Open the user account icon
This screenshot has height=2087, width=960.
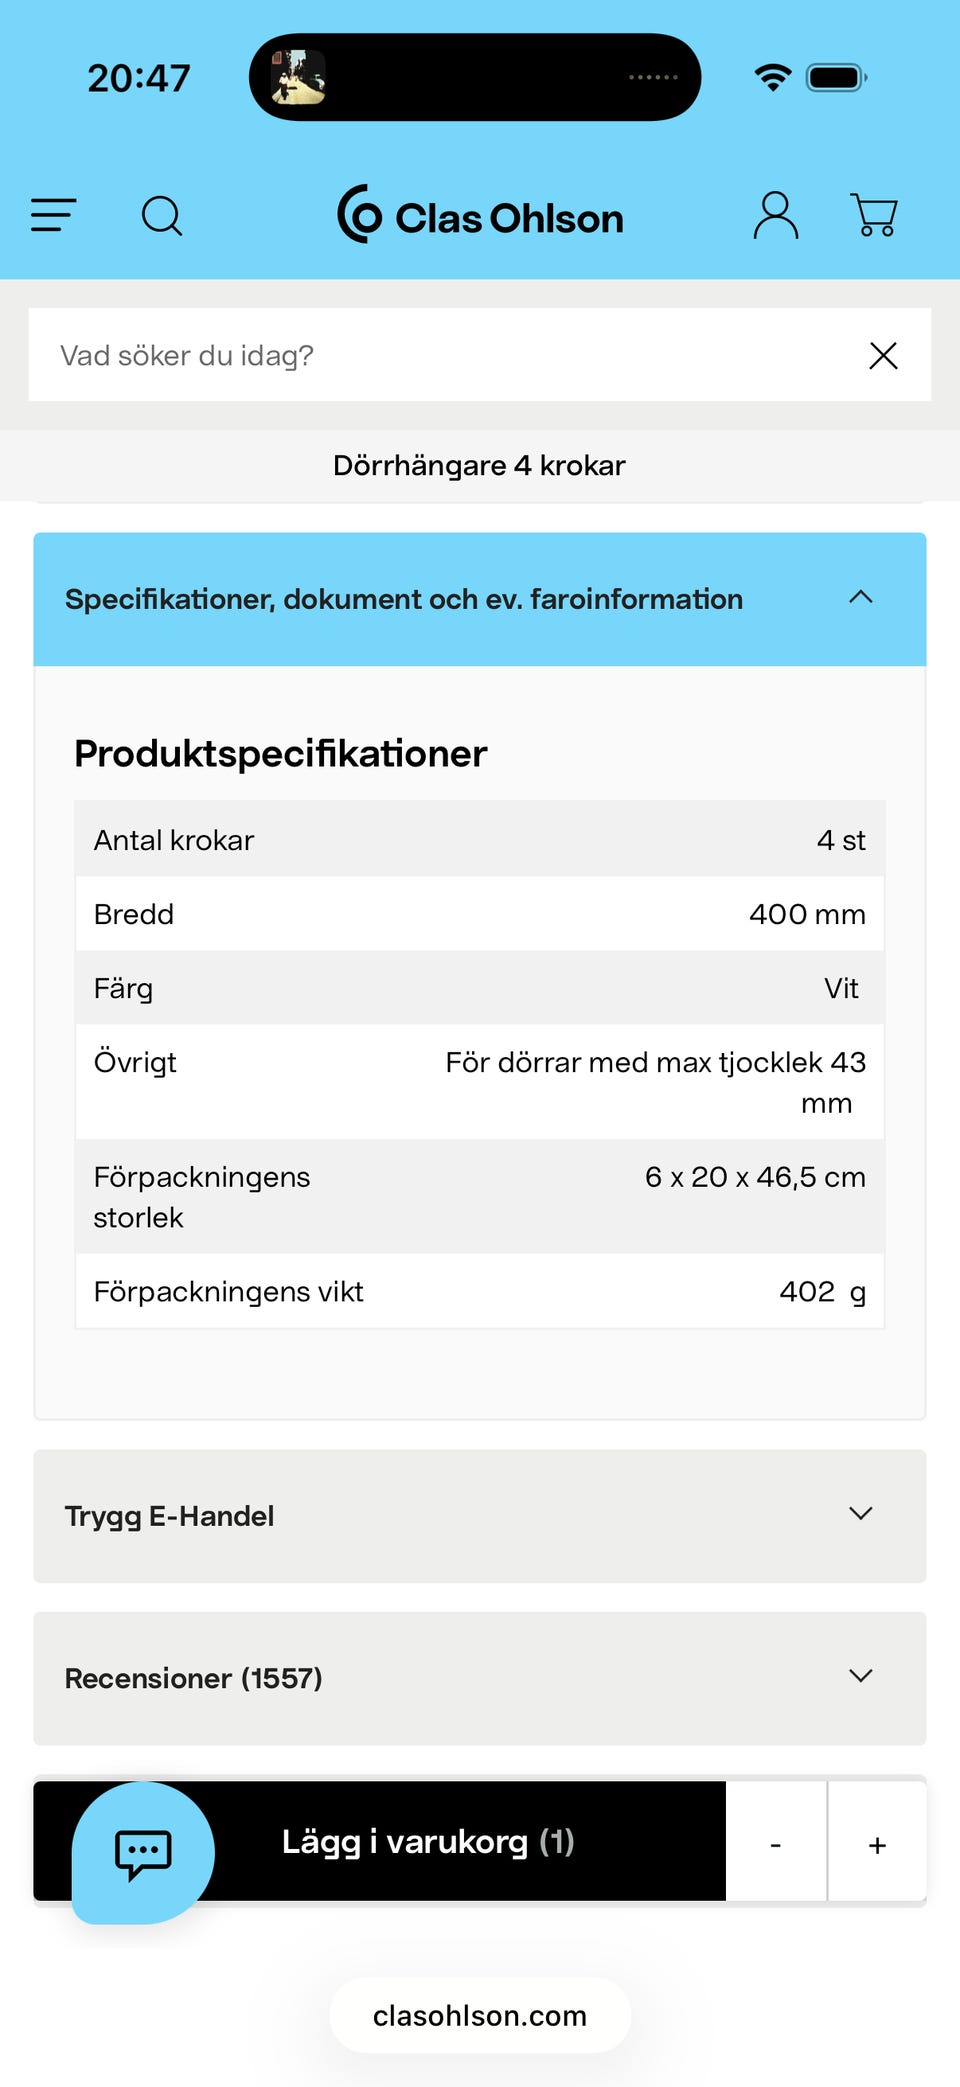point(775,215)
